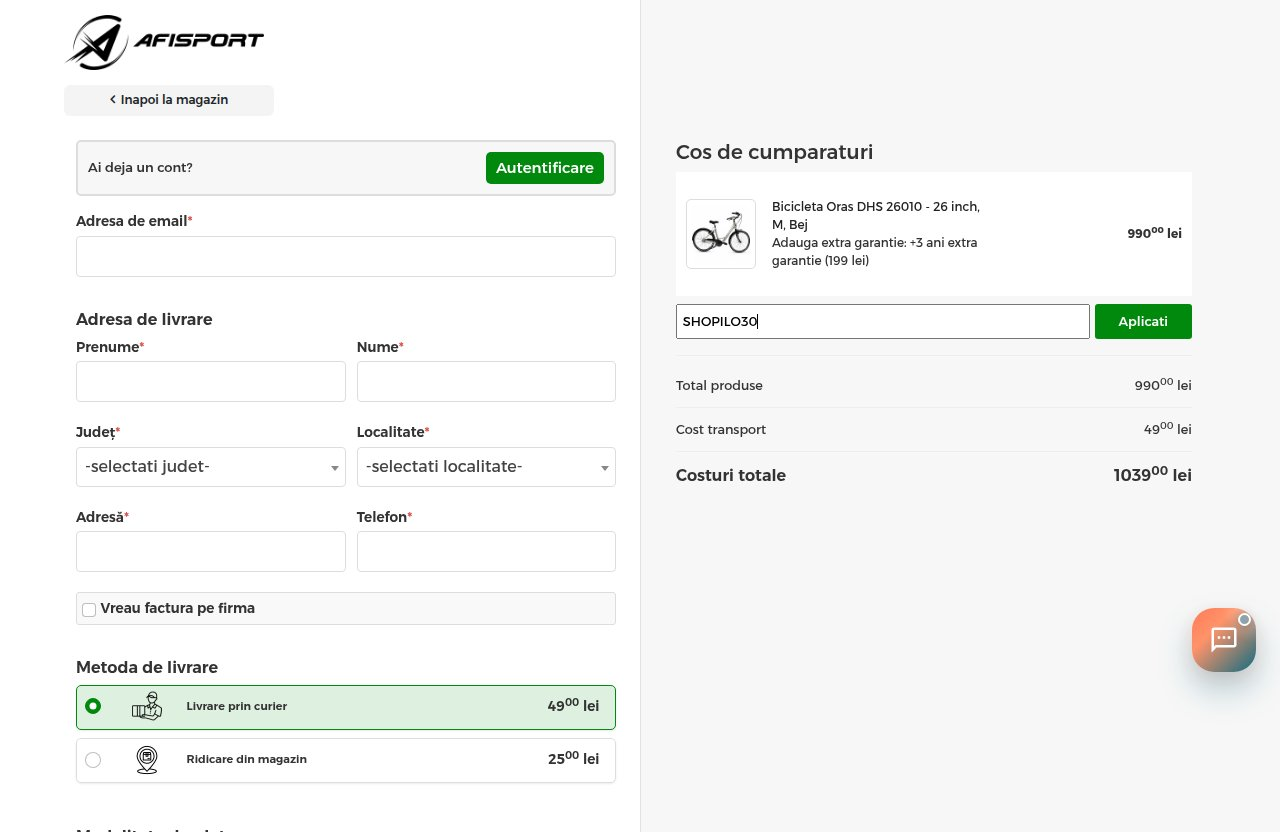
Task: Click the coupon code field SHOPILO30
Action: [x=883, y=322]
